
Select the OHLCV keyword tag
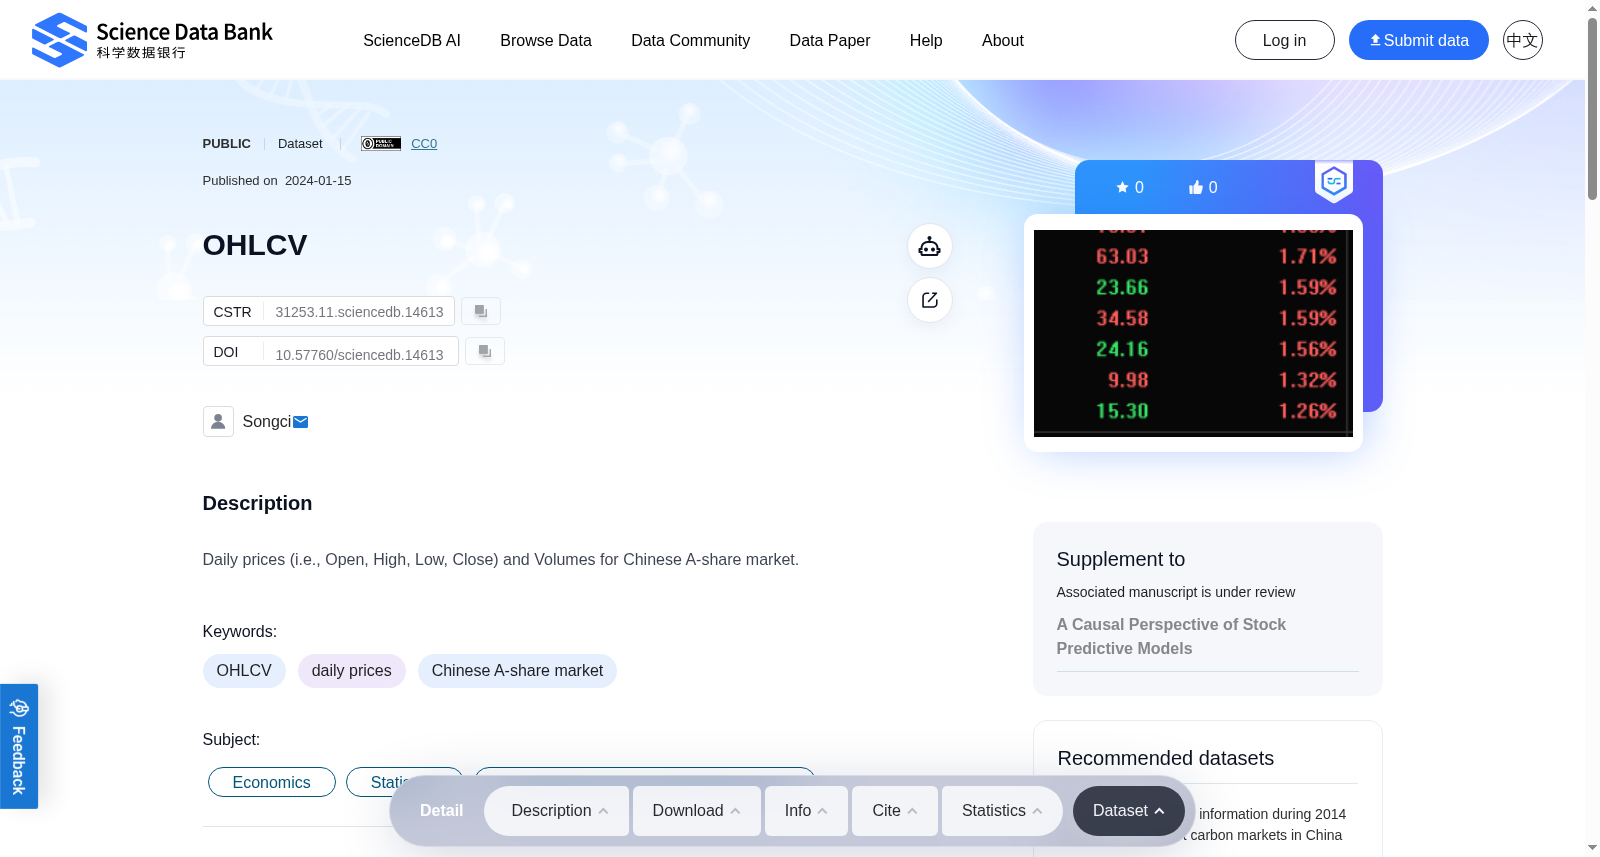pos(244,671)
